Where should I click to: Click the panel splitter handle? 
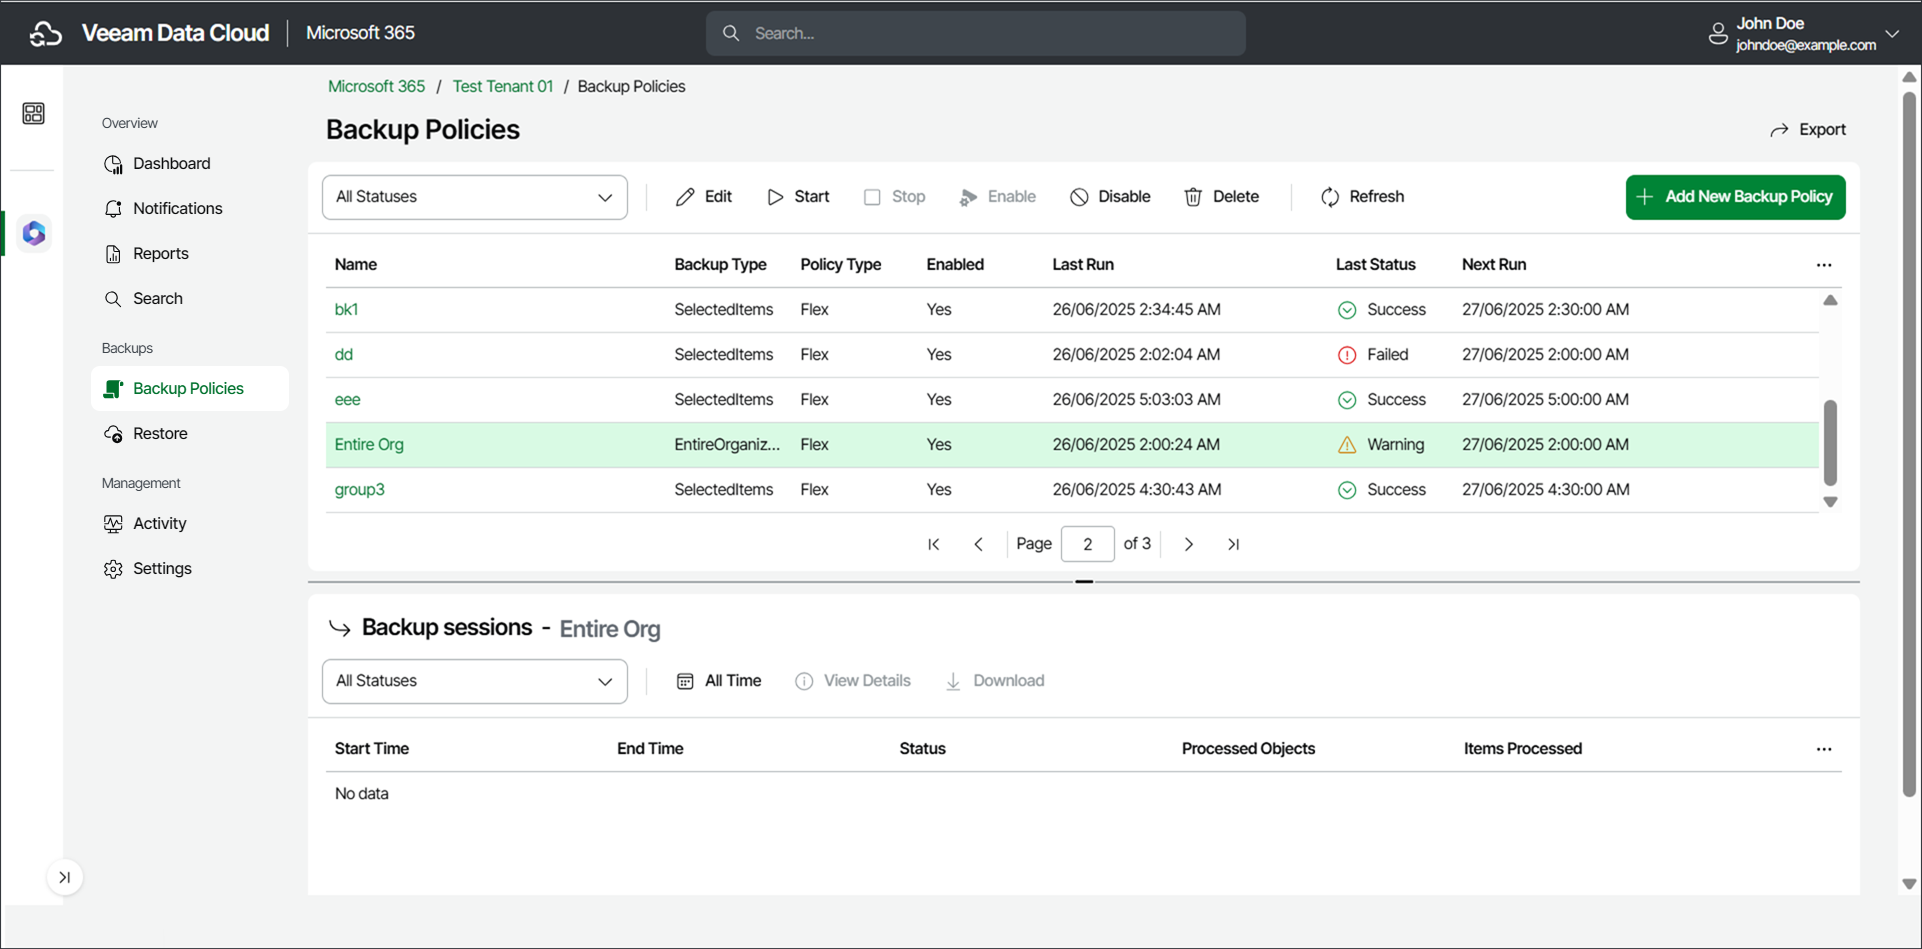[x=1084, y=581]
